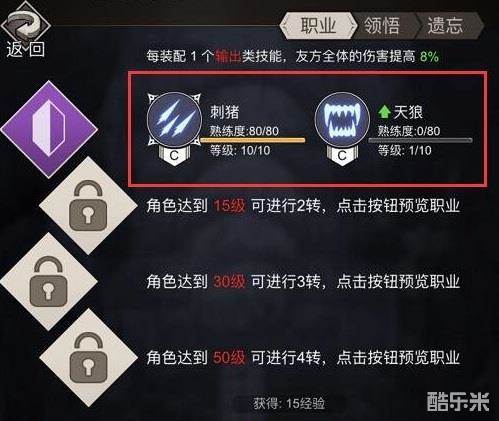Tap the 刺猪 claw skill icon
This screenshot has width=499, height=421.
point(174,120)
